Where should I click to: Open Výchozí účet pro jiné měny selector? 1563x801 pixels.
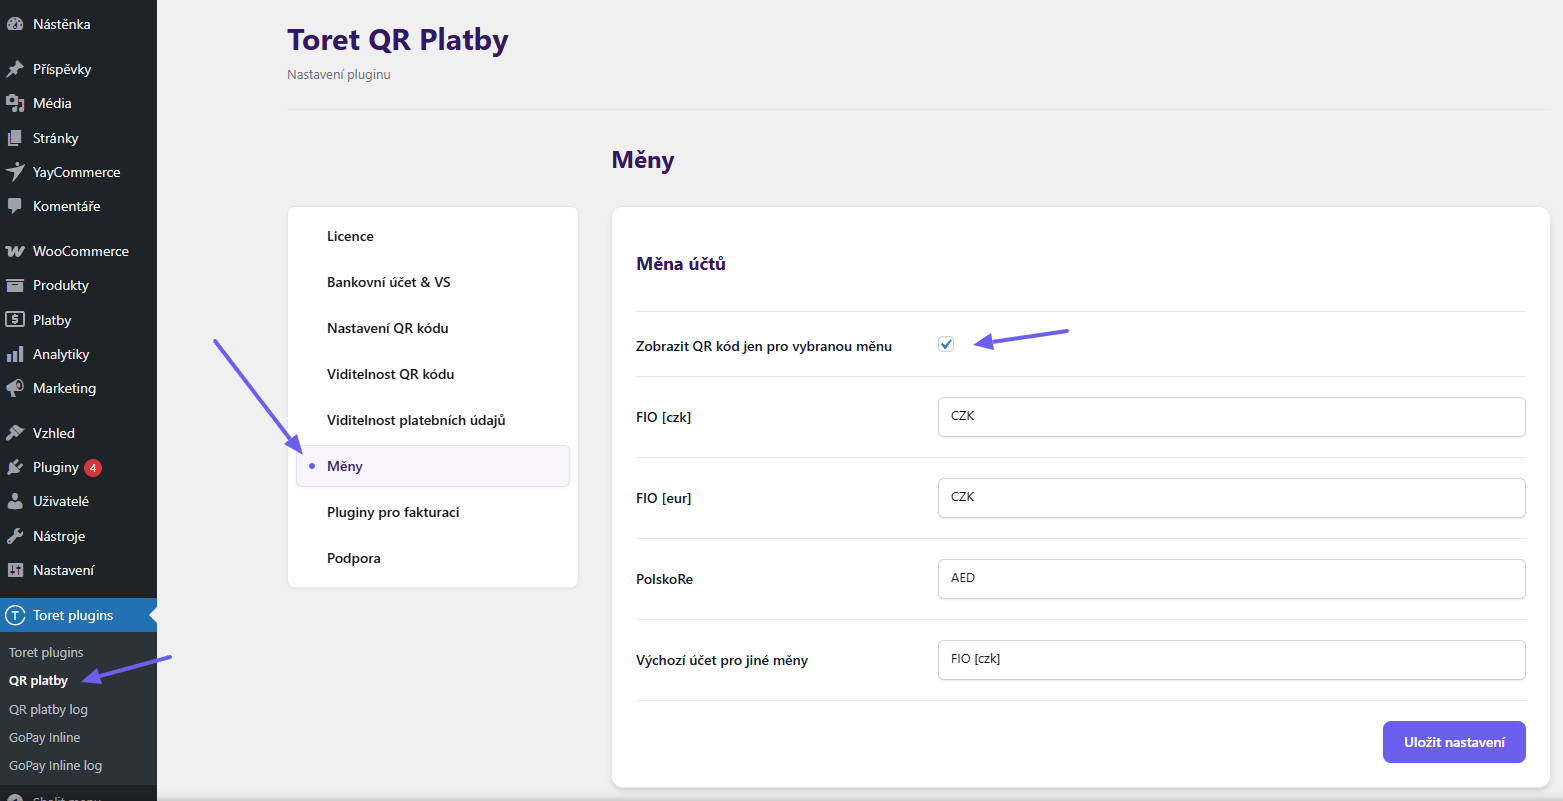point(1230,660)
